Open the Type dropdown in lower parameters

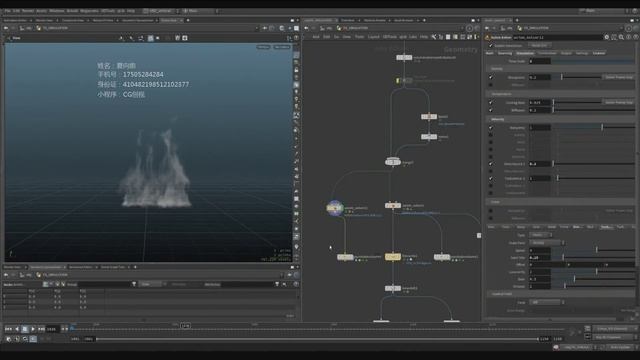pyautogui.click(x=540, y=235)
